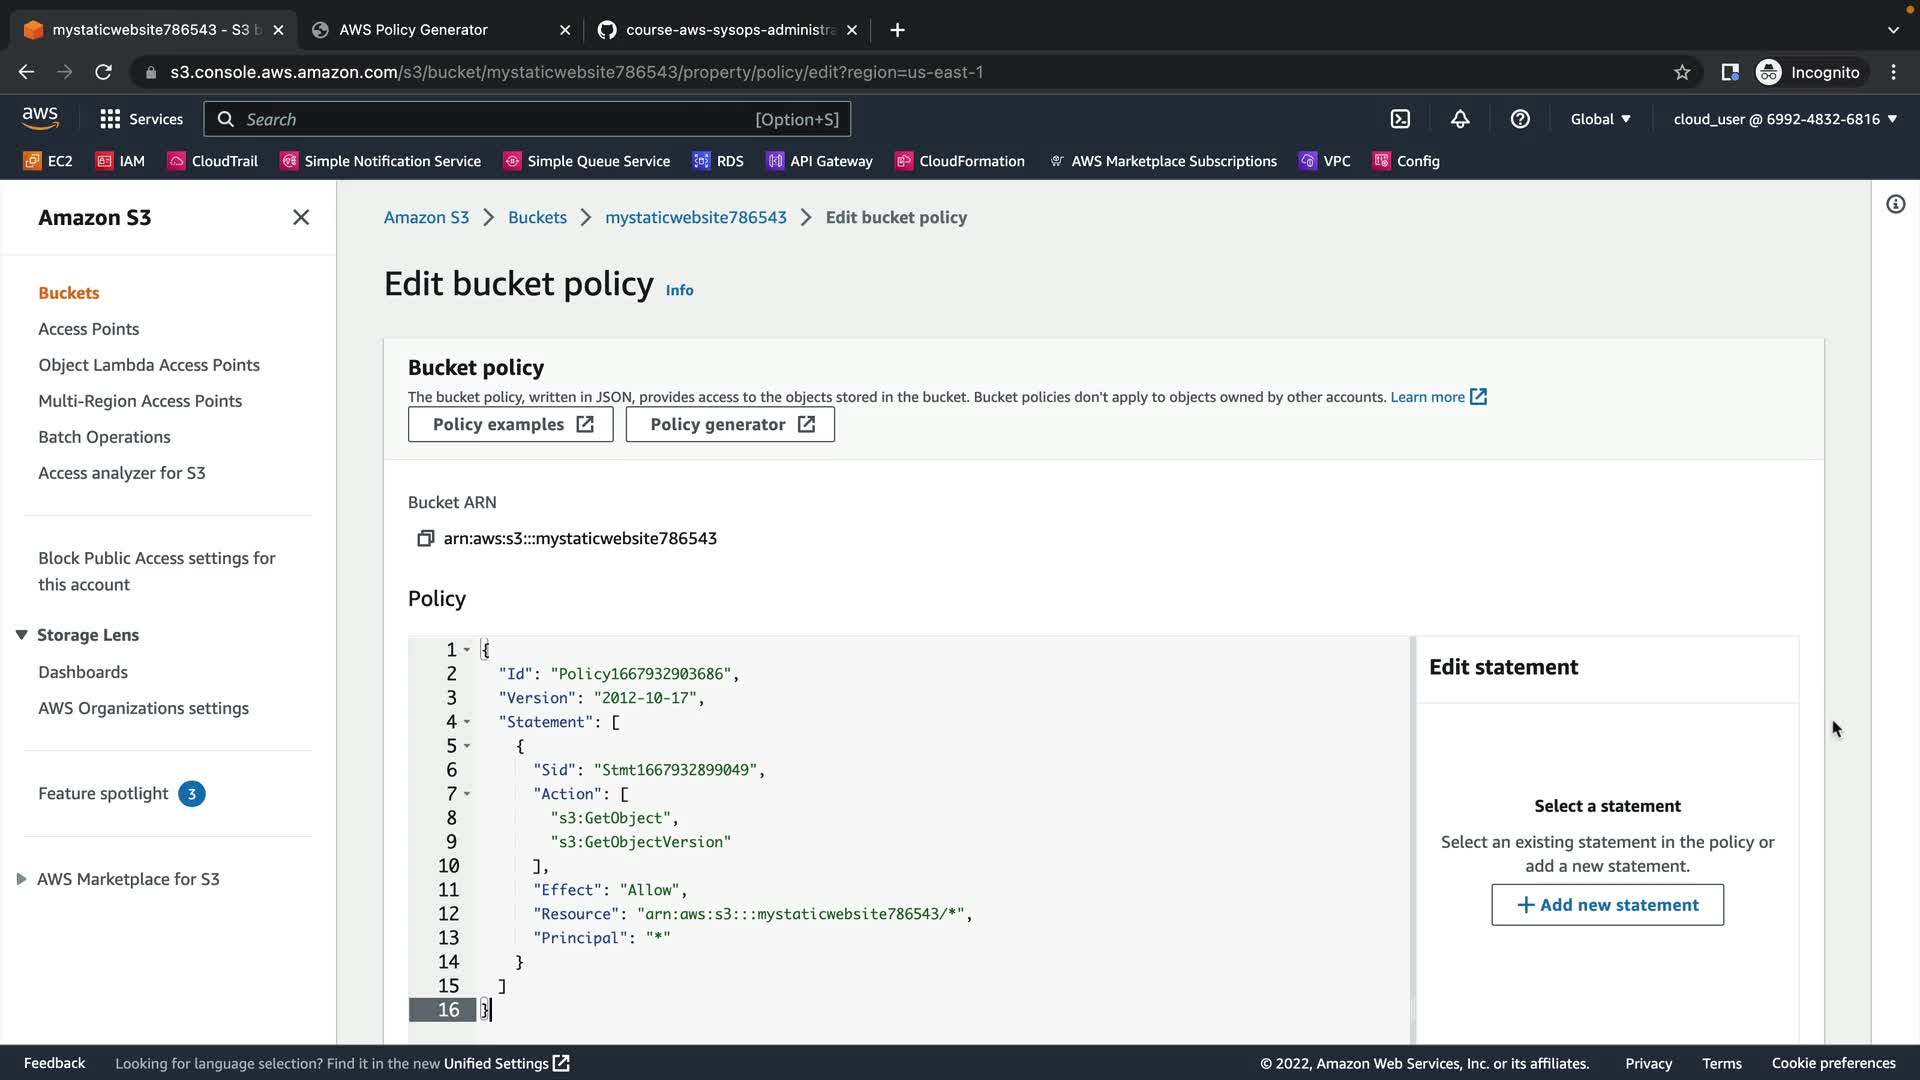This screenshot has width=1920, height=1080.
Task: Click the help question mark icon
Action: [x=1520, y=119]
